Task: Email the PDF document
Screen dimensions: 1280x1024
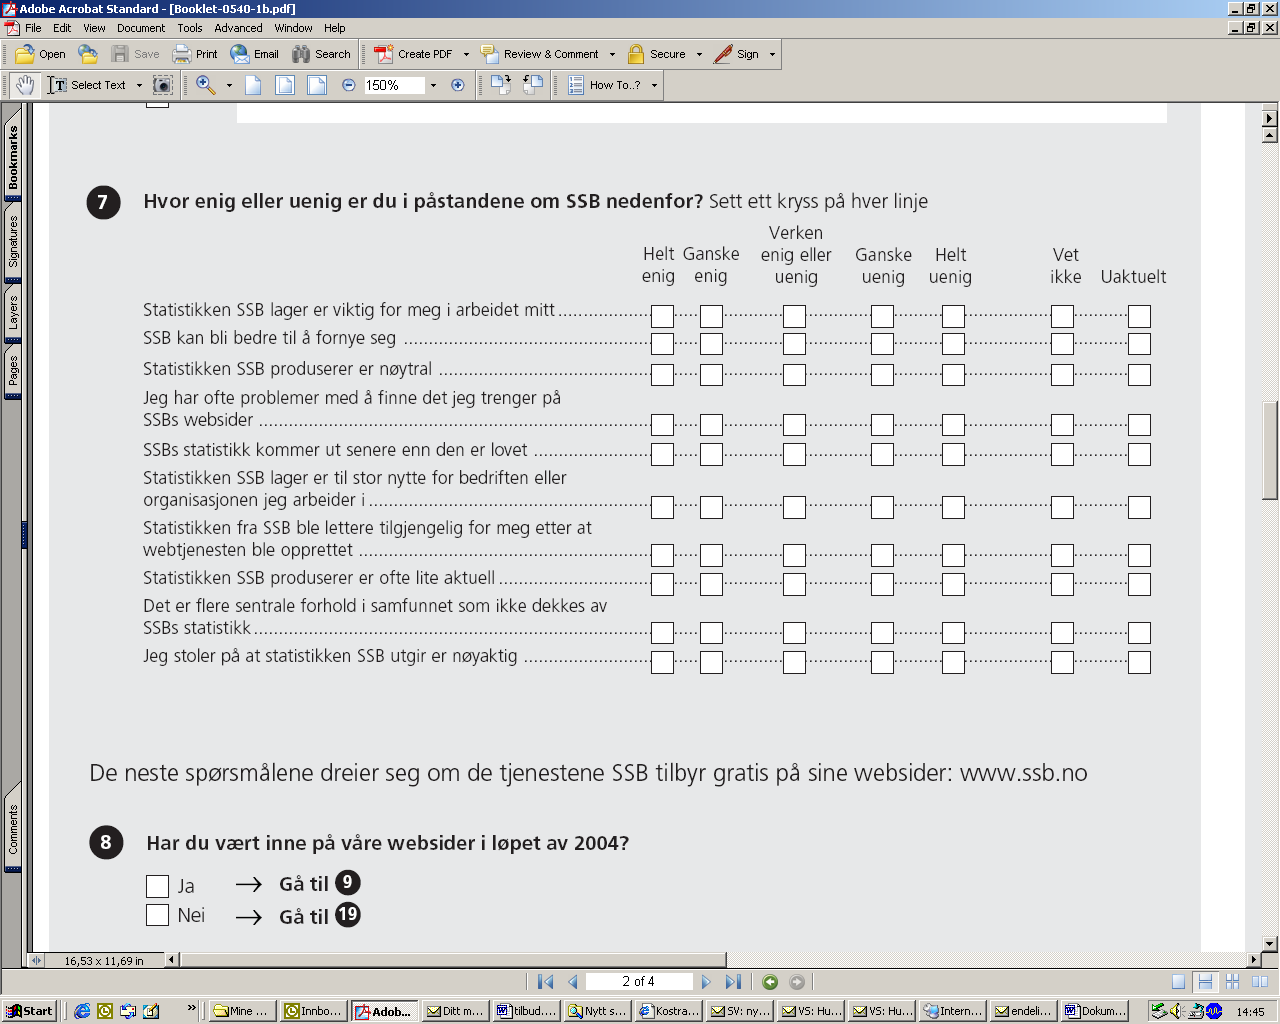Action: click(x=254, y=54)
